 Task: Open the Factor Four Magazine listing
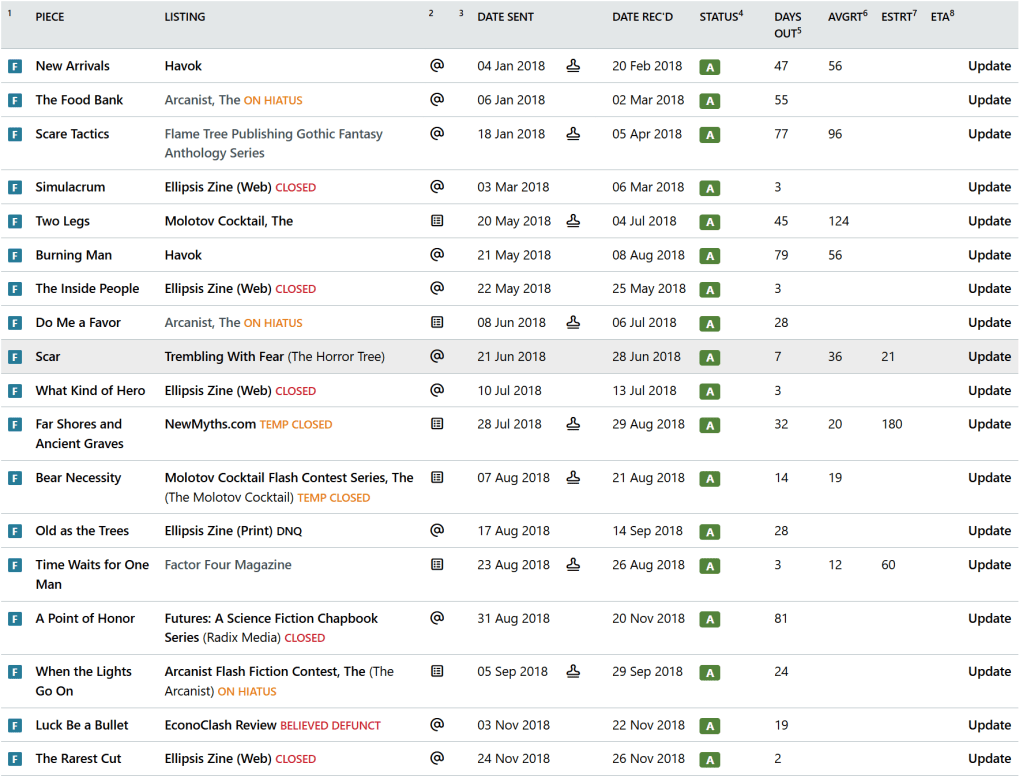pos(228,565)
